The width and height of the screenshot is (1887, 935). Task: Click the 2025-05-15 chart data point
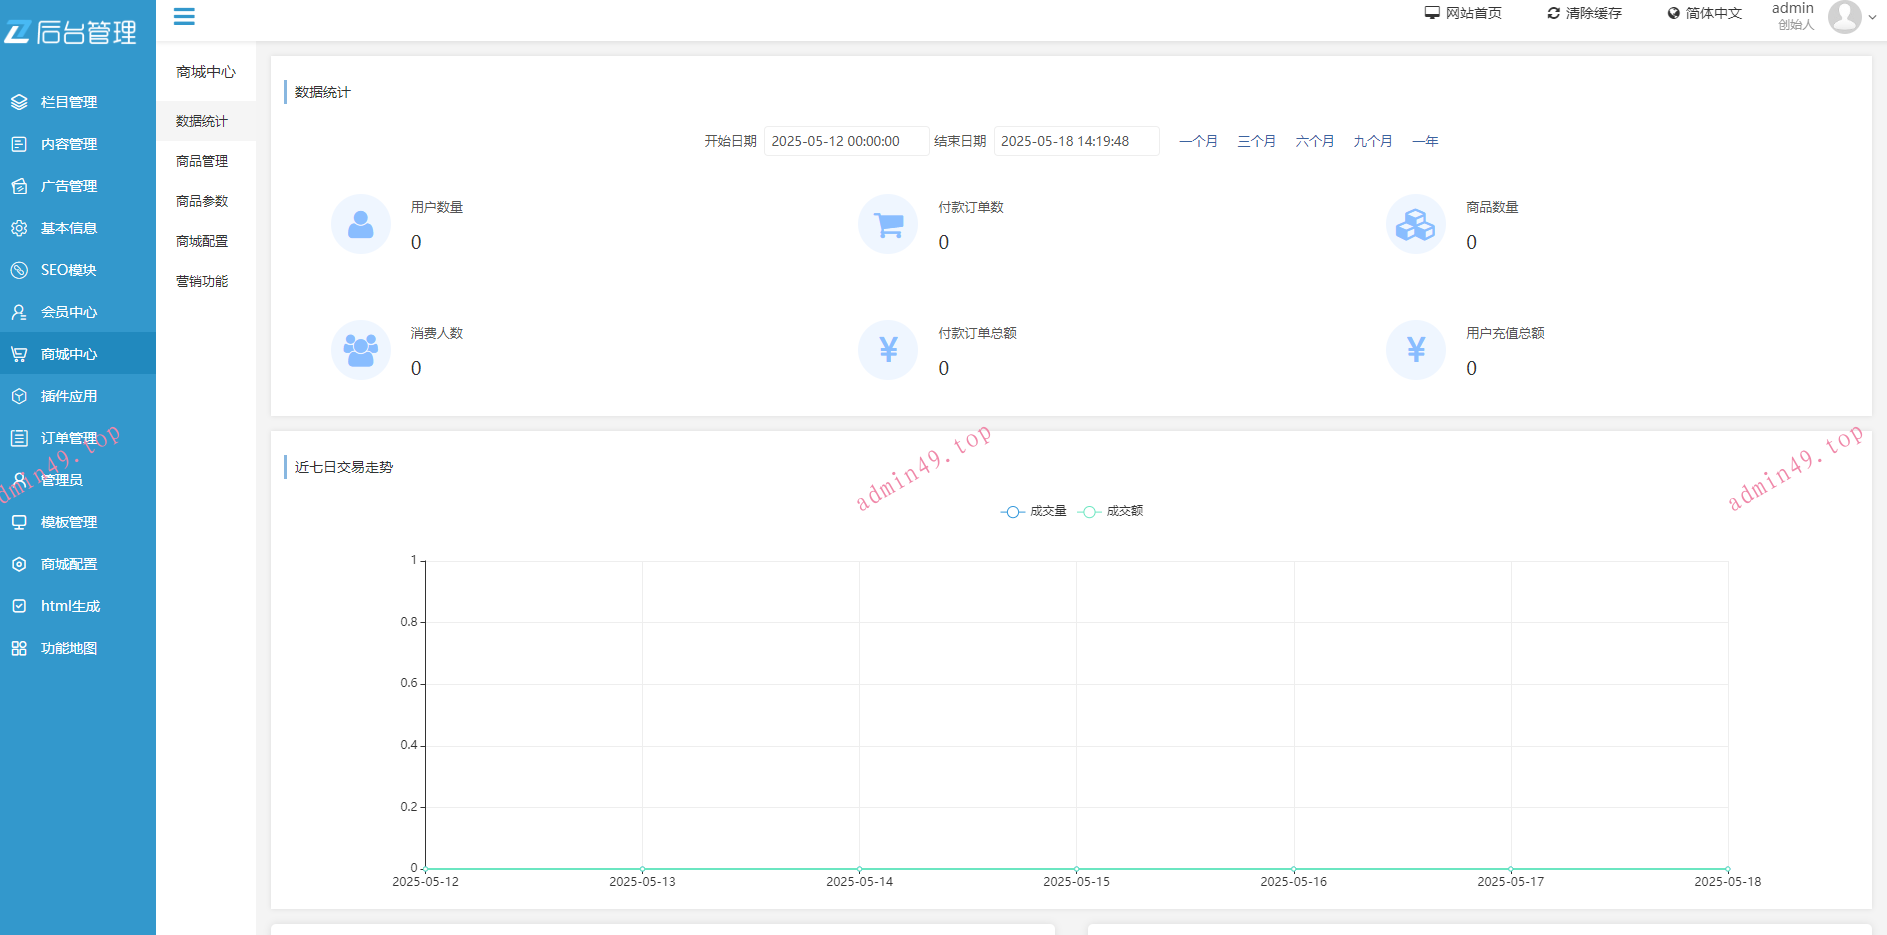(x=1076, y=868)
